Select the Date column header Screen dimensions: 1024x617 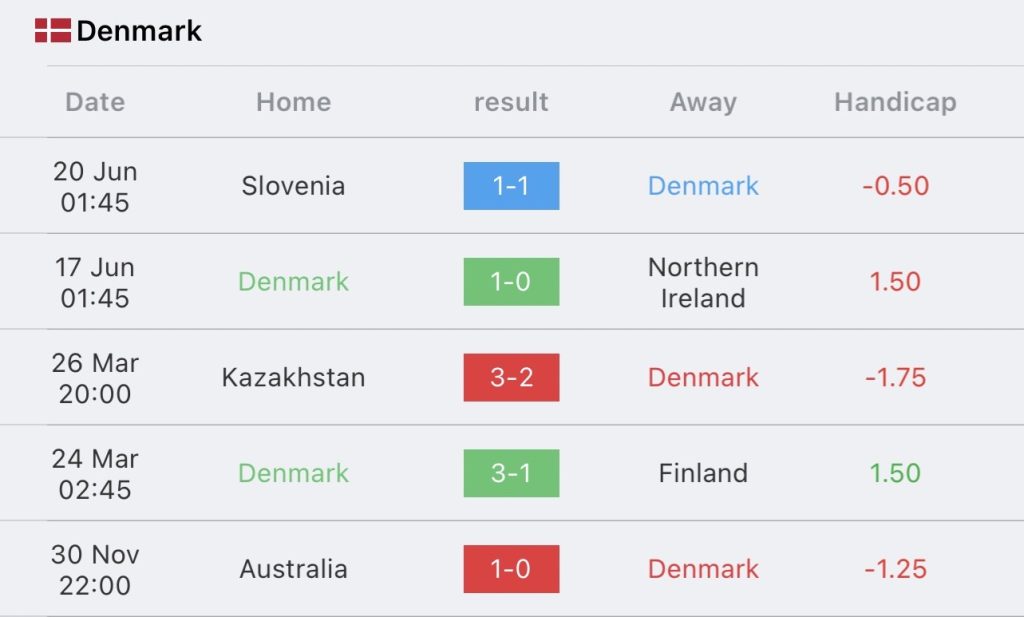[x=95, y=102]
